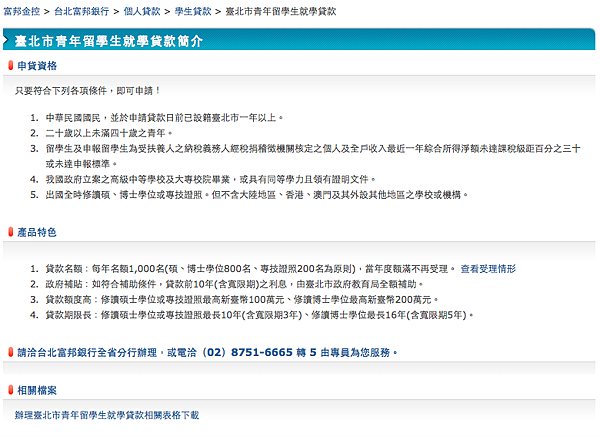Click eligibility item about 留學生及申報留學生 income
The image size is (600, 437).
point(313,156)
